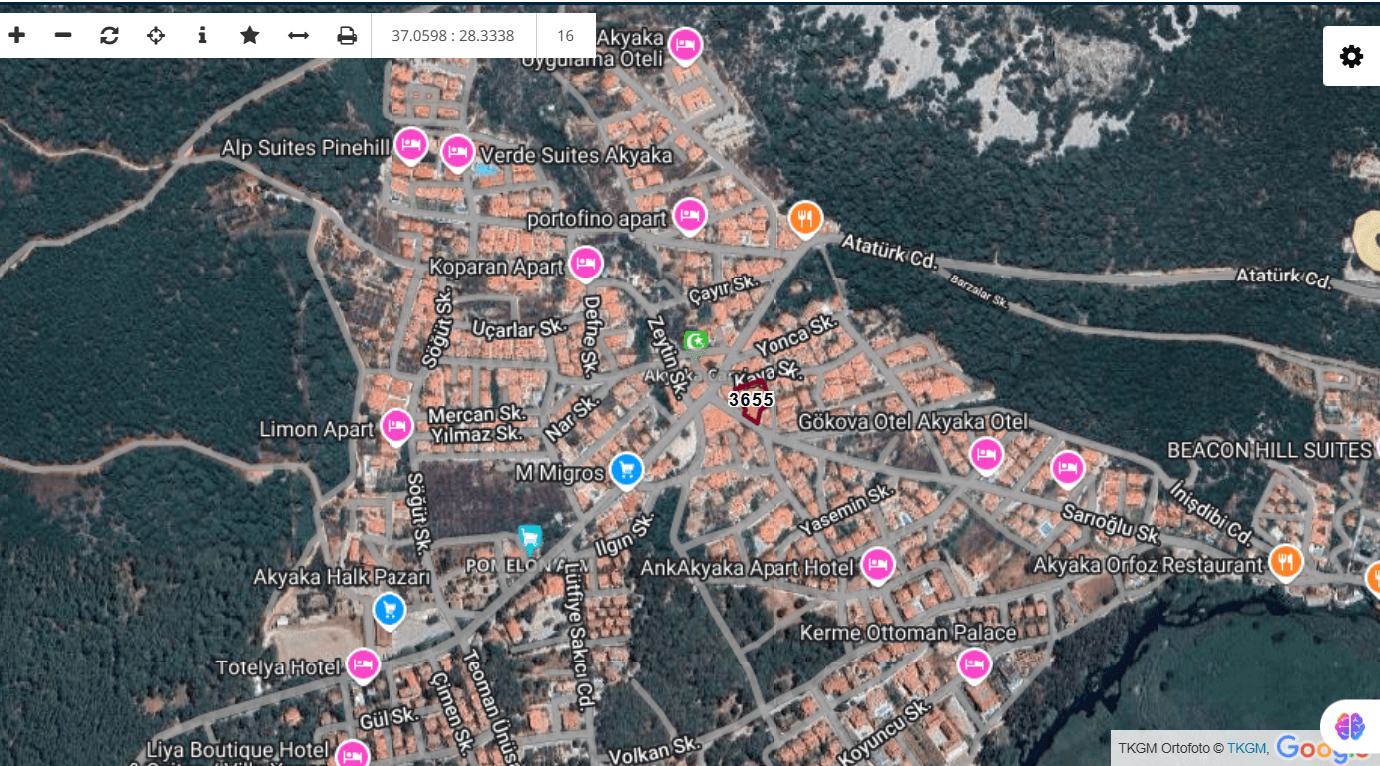1380x766 pixels.
Task: Activate the locate crosshair tool
Action: pos(156,36)
